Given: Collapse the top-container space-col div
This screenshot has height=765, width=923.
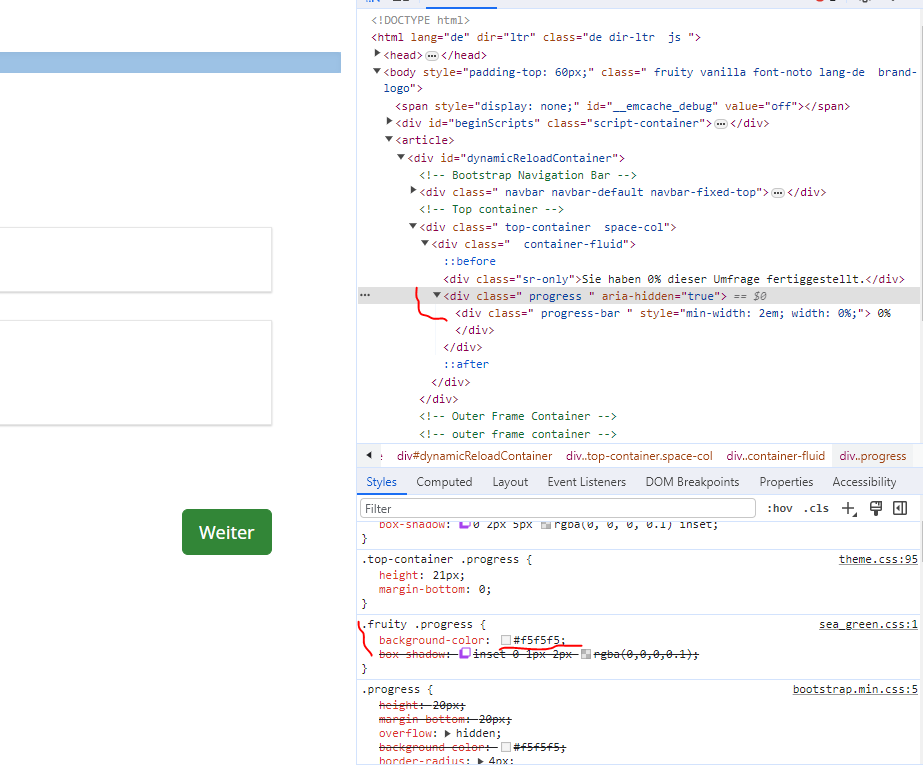Looking at the screenshot, I should coord(413,226).
